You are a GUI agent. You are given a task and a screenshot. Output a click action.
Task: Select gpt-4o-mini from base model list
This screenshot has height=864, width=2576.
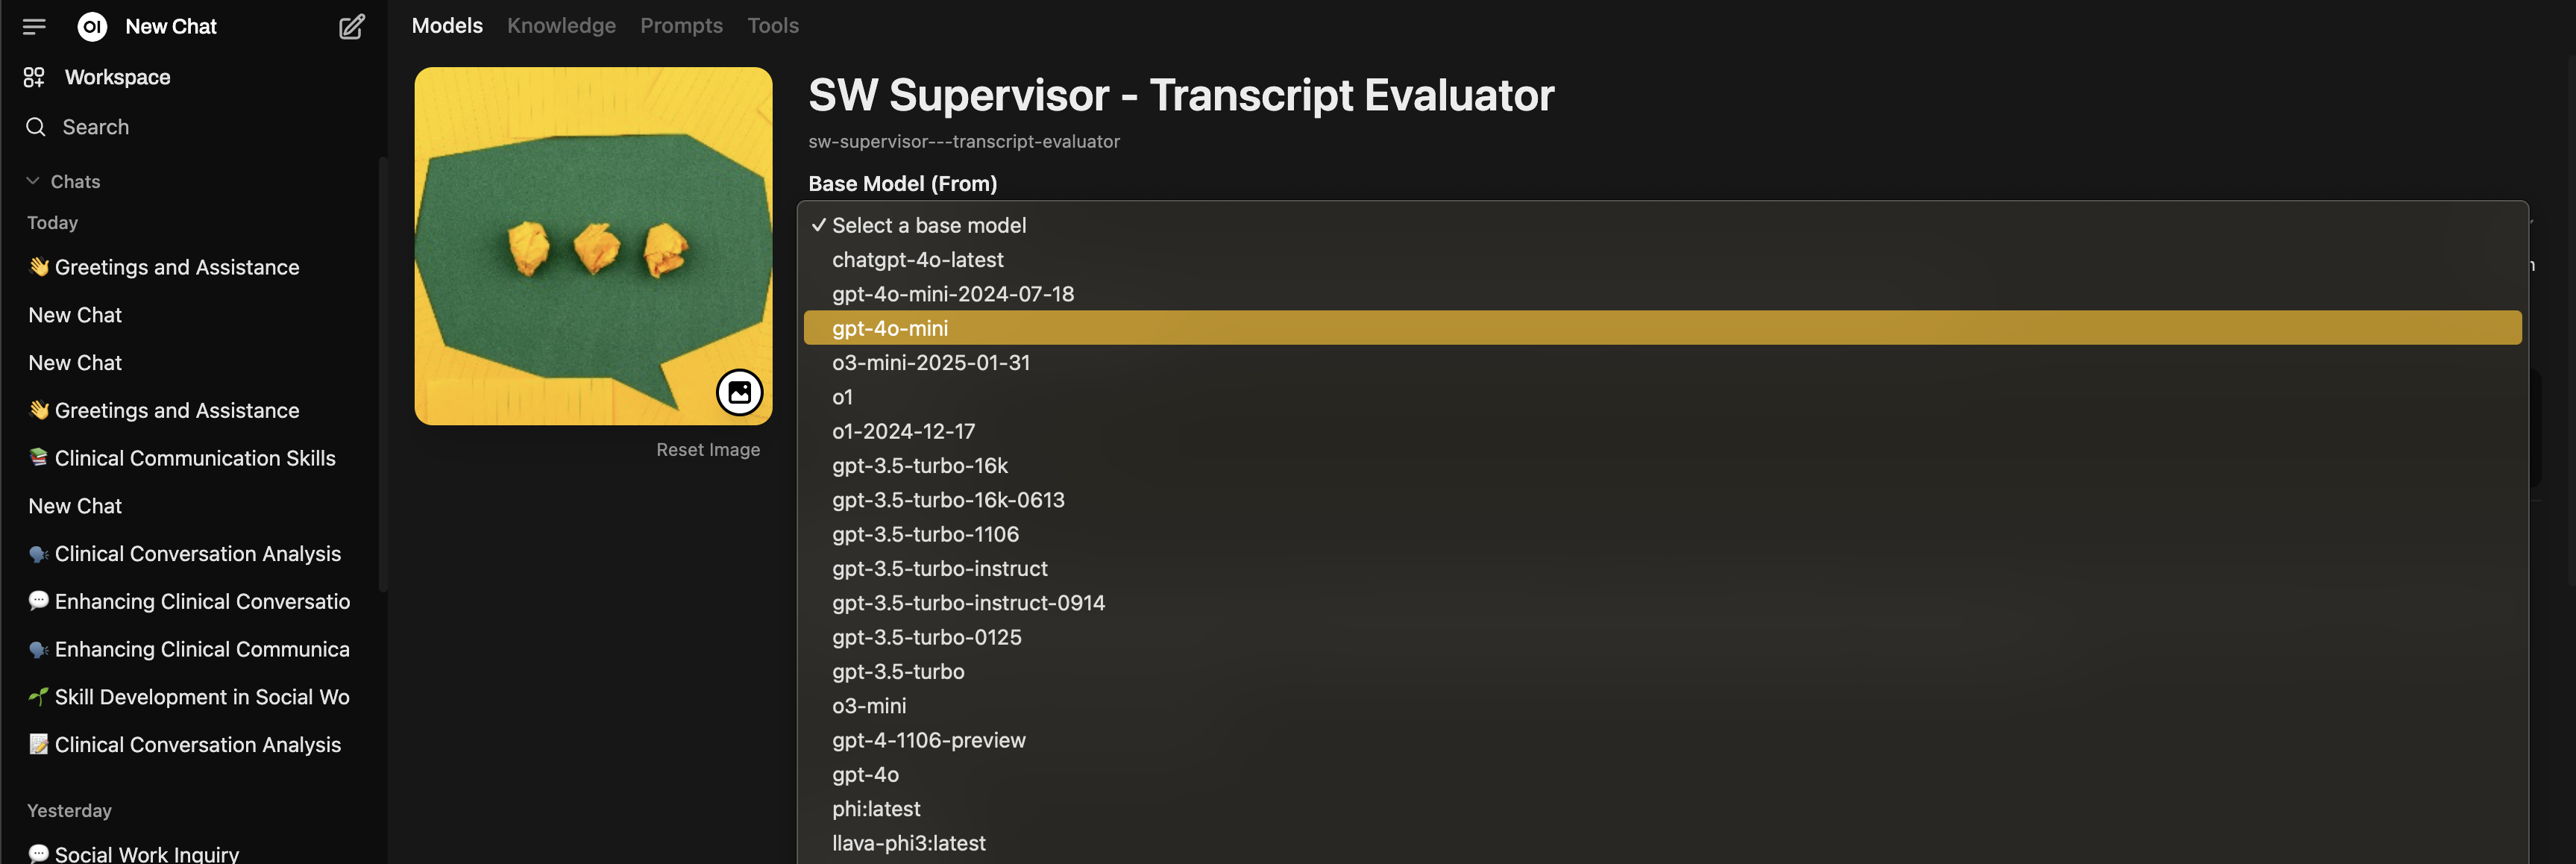(x=890, y=328)
